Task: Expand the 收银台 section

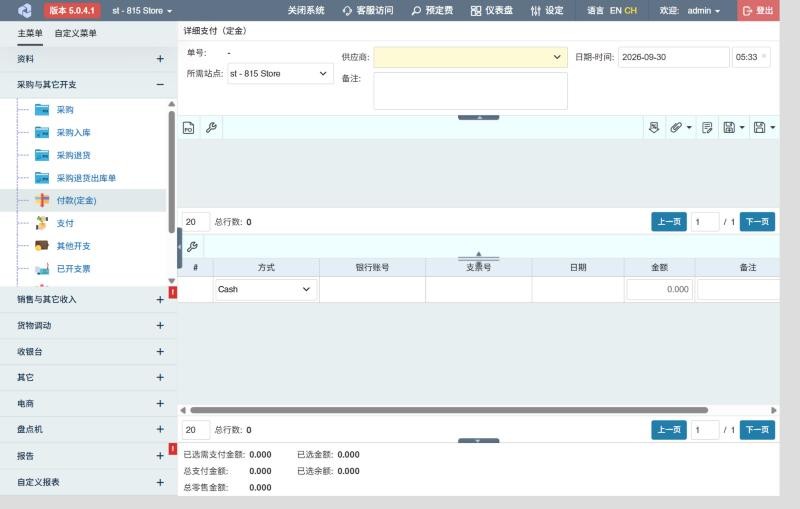Action: (x=160, y=351)
